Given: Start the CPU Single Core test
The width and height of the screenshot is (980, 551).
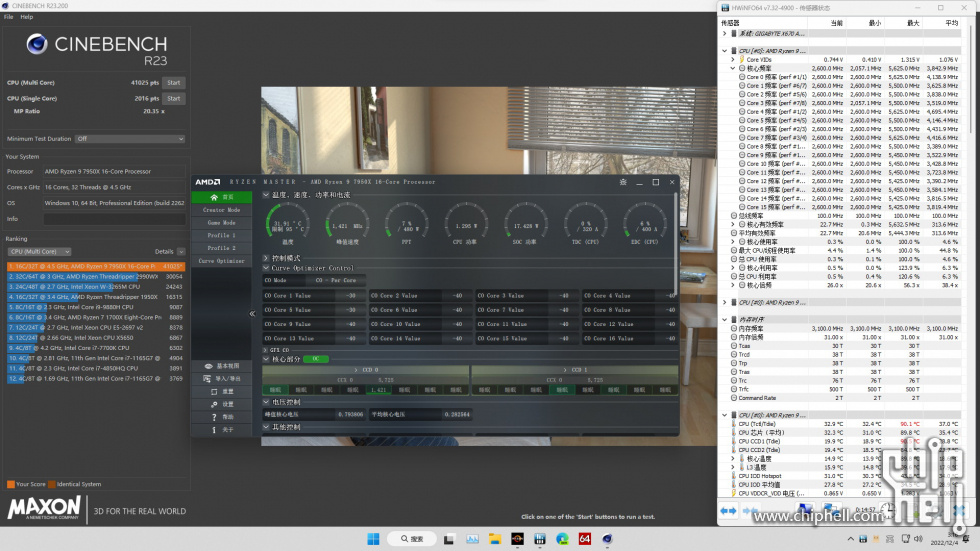Looking at the screenshot, I should 174,98.
